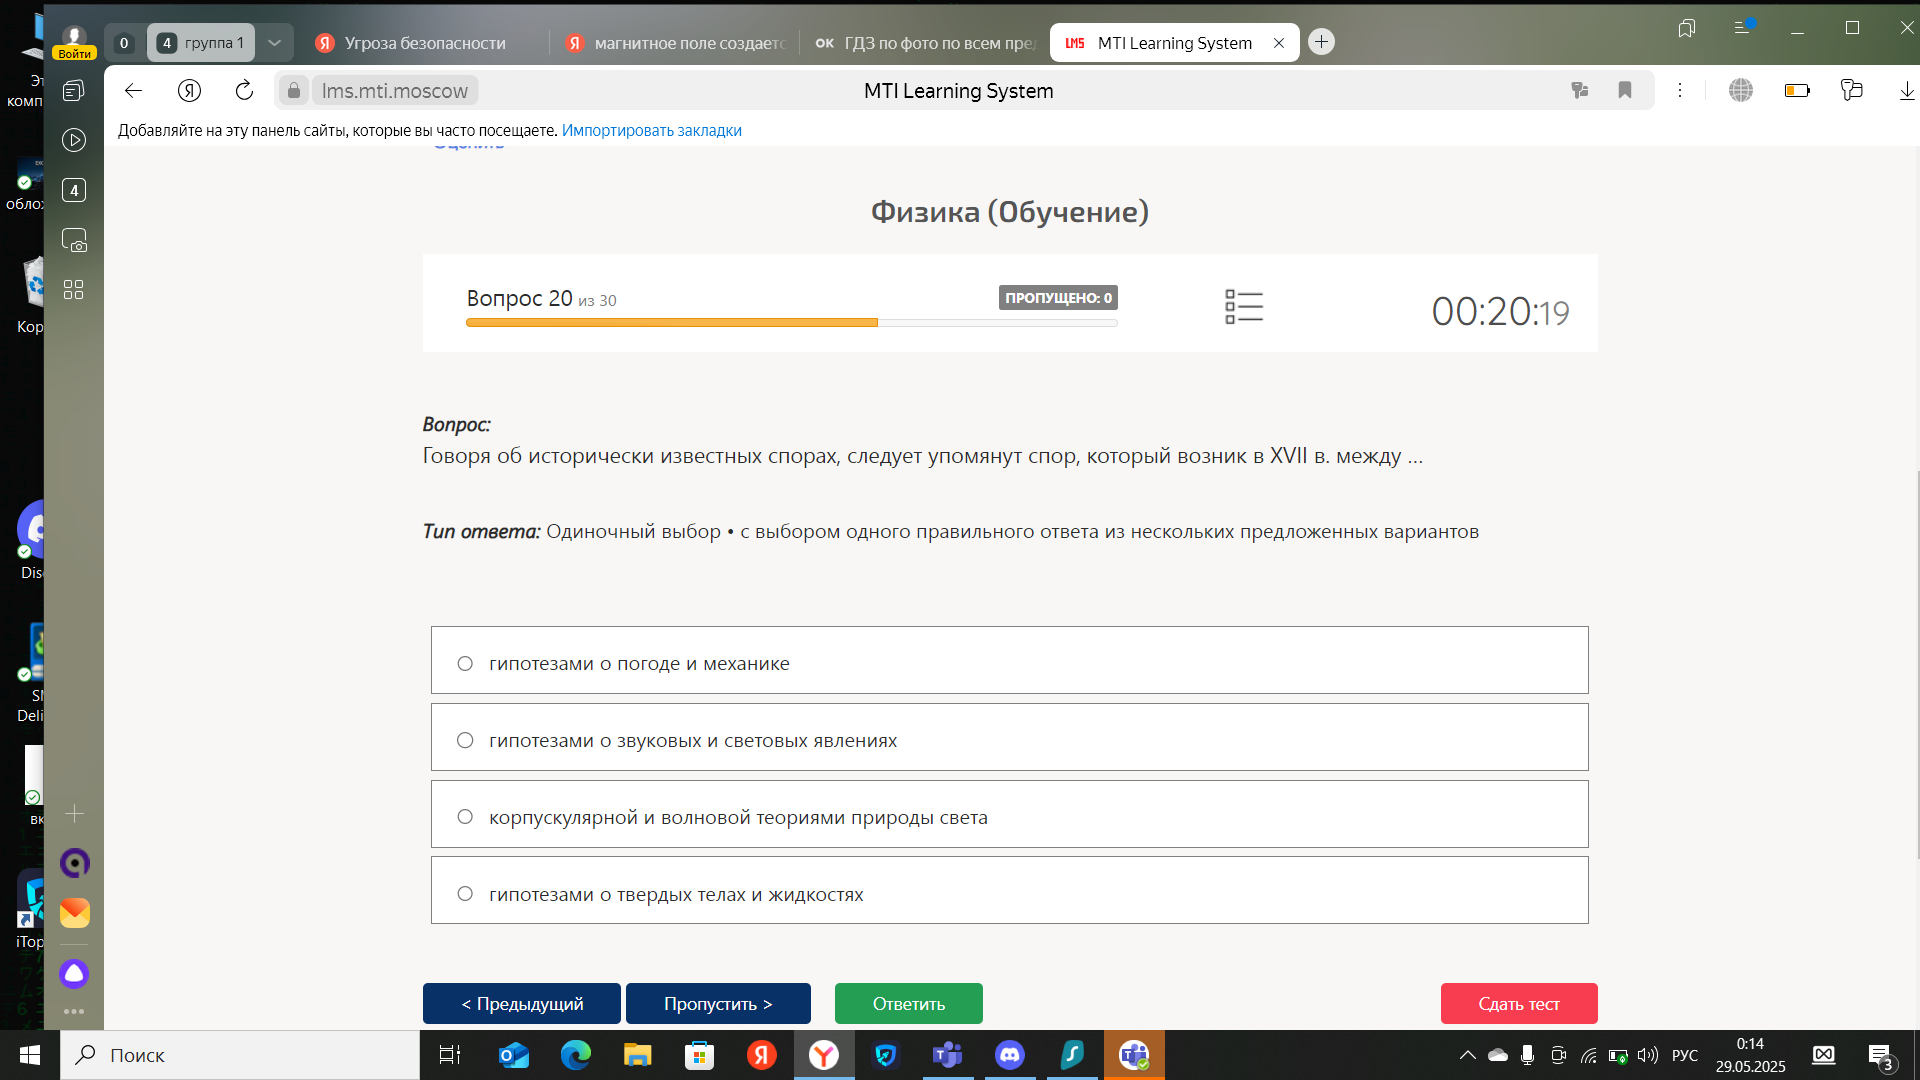Open Импортировать закладки link
1920x1080 pixels.
tap(651, 130)
